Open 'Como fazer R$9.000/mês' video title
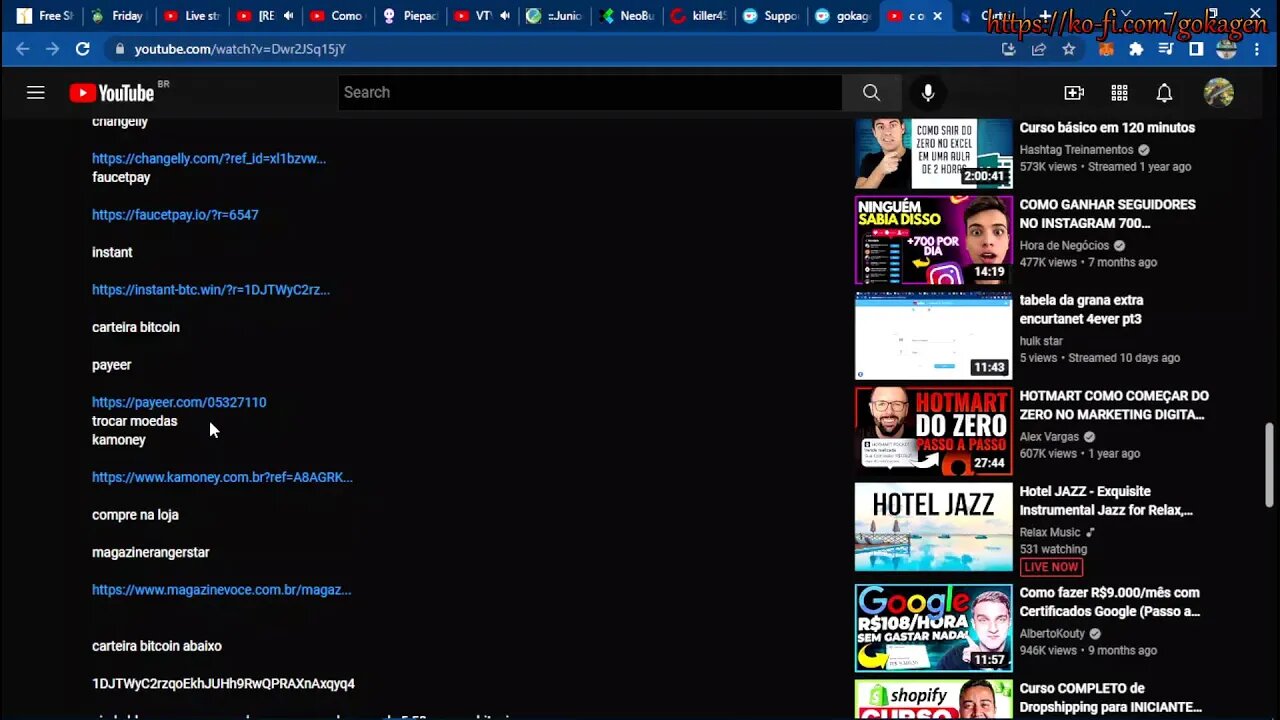This screenshot has width=1280, height=720. [x=1109, y=602]
